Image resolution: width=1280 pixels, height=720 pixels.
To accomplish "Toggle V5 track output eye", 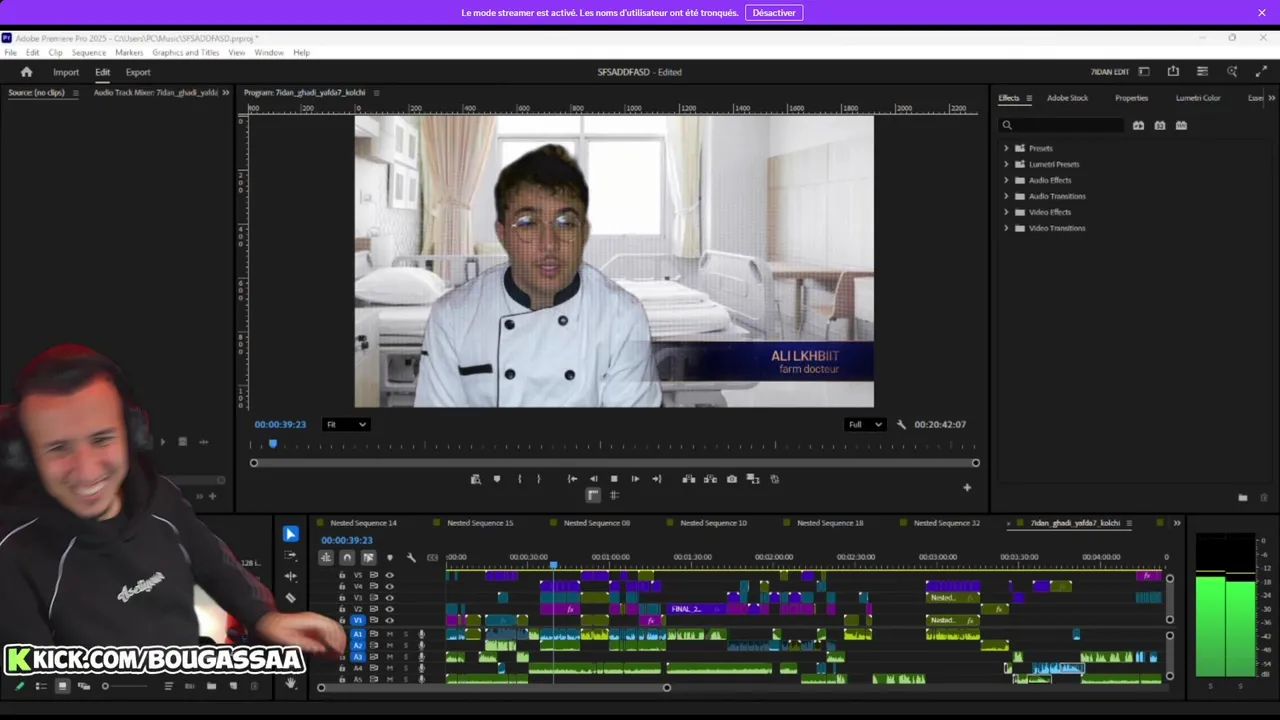I will [x=390, y=575].
